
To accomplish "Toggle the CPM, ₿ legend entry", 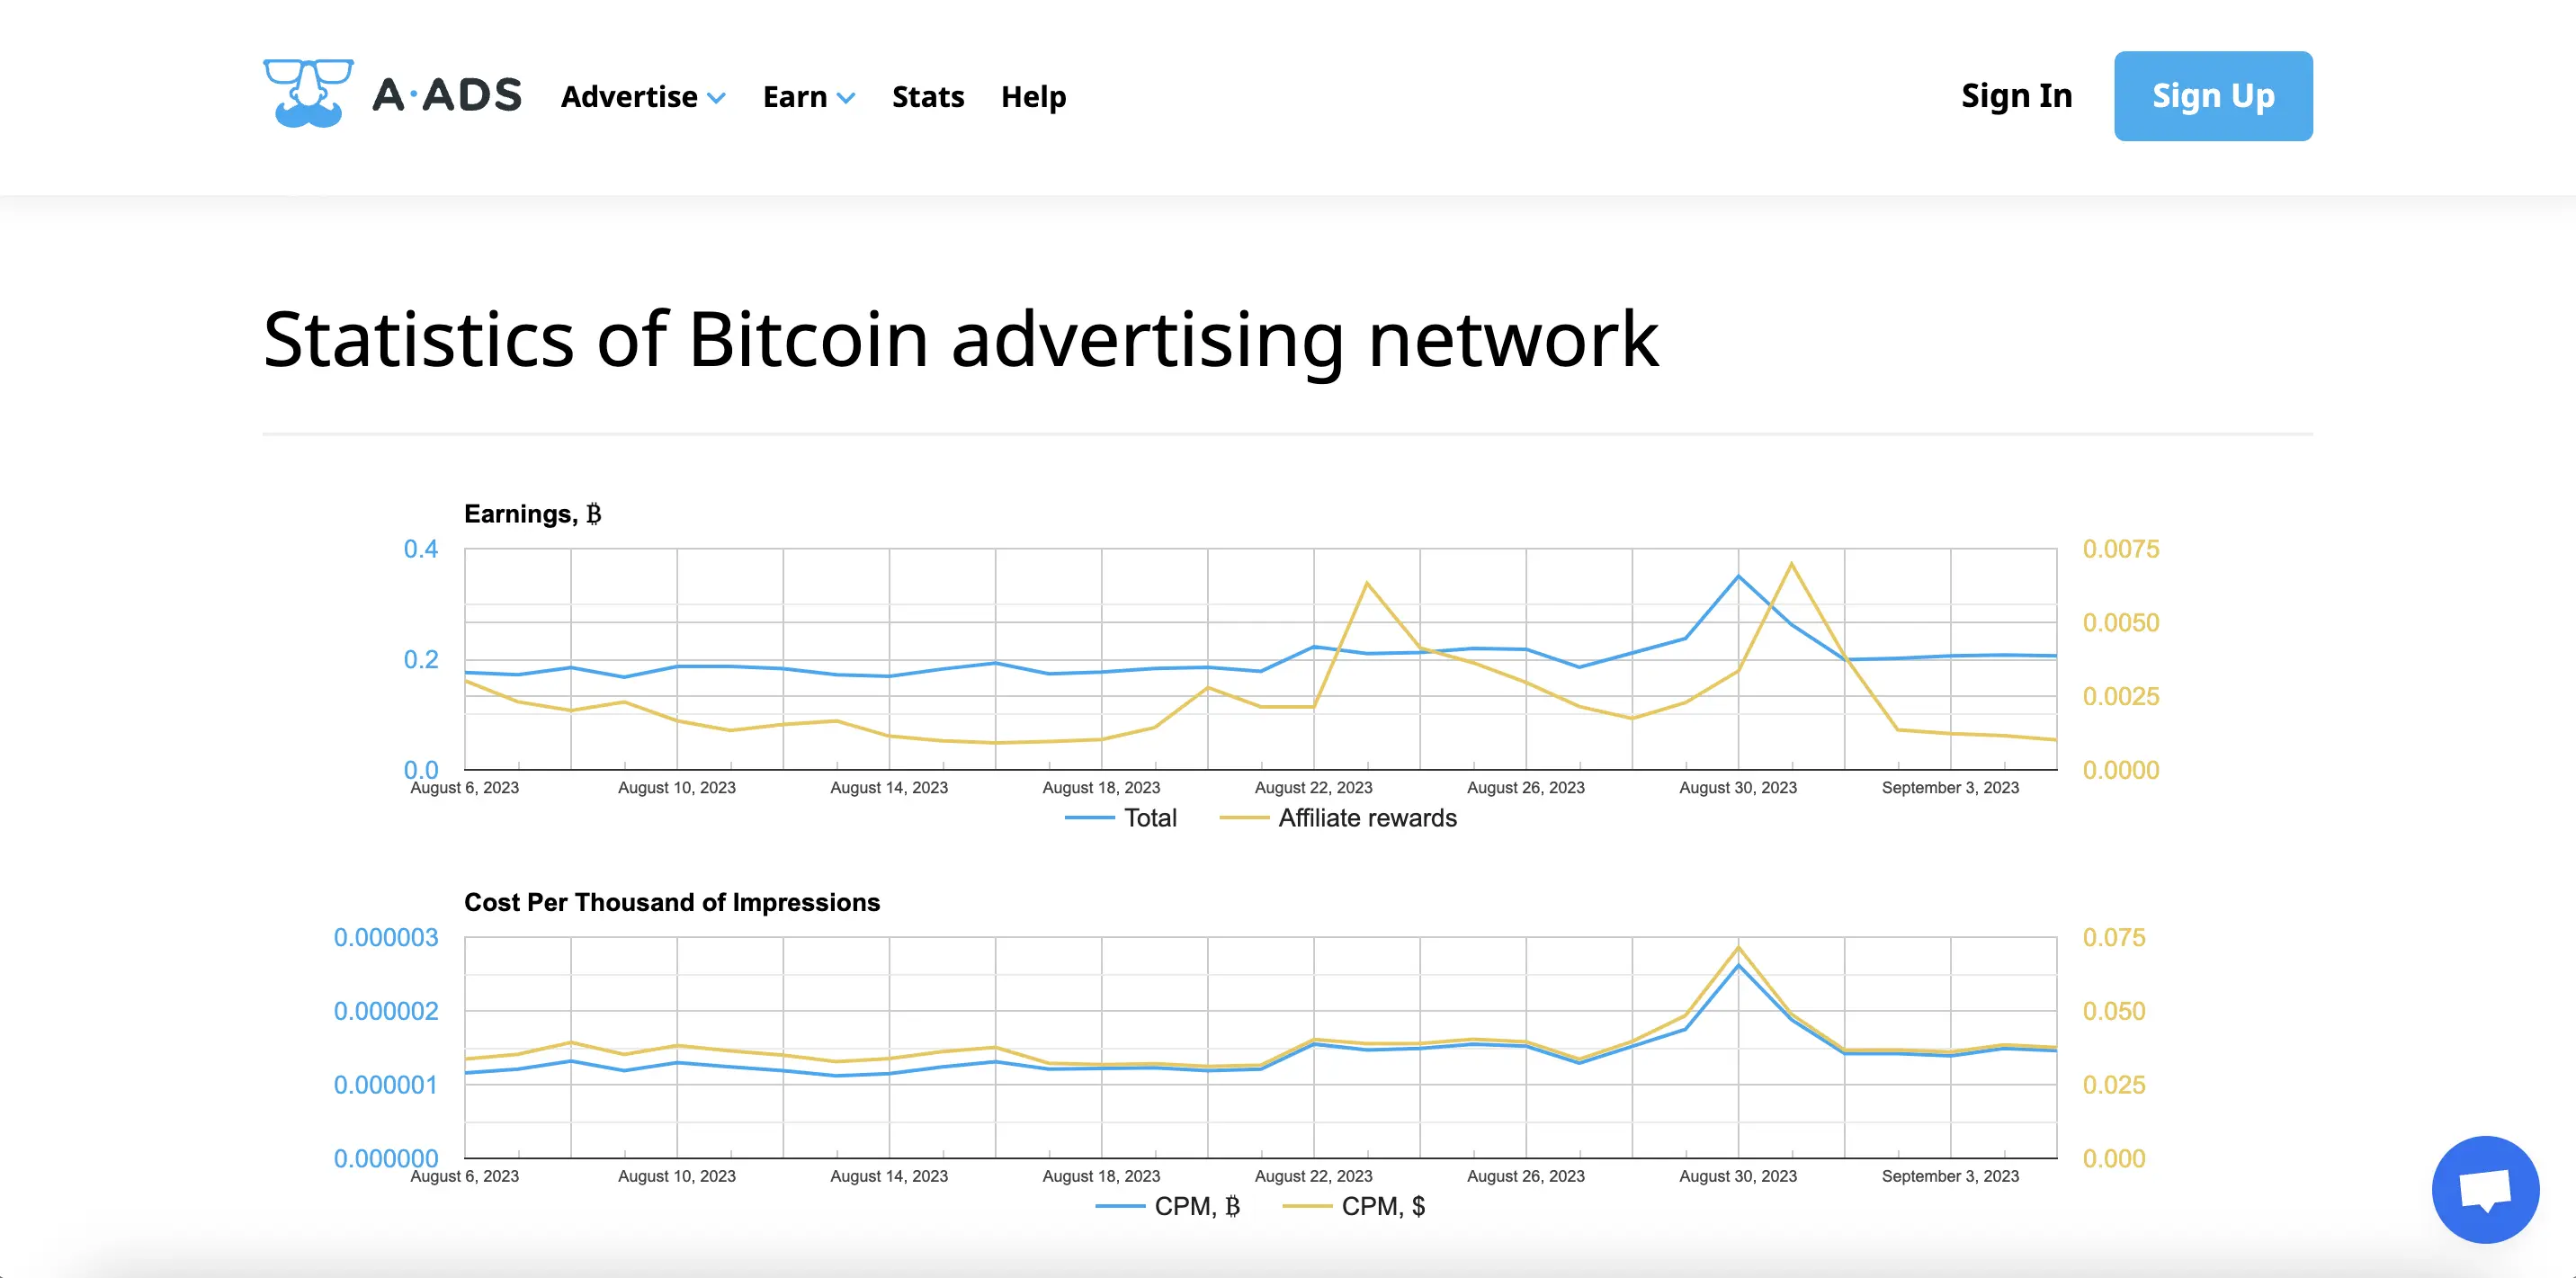I will tap(1197, 1206).
